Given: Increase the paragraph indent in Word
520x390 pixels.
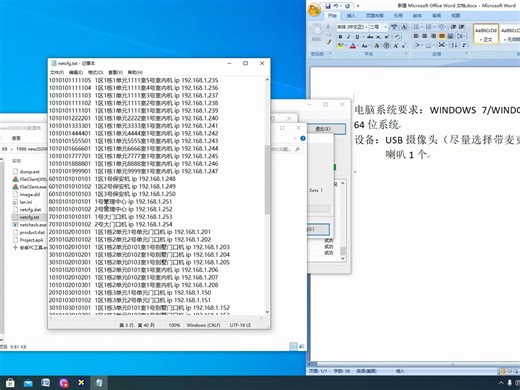Looking at the screenshot, I should tap(461, 27).
